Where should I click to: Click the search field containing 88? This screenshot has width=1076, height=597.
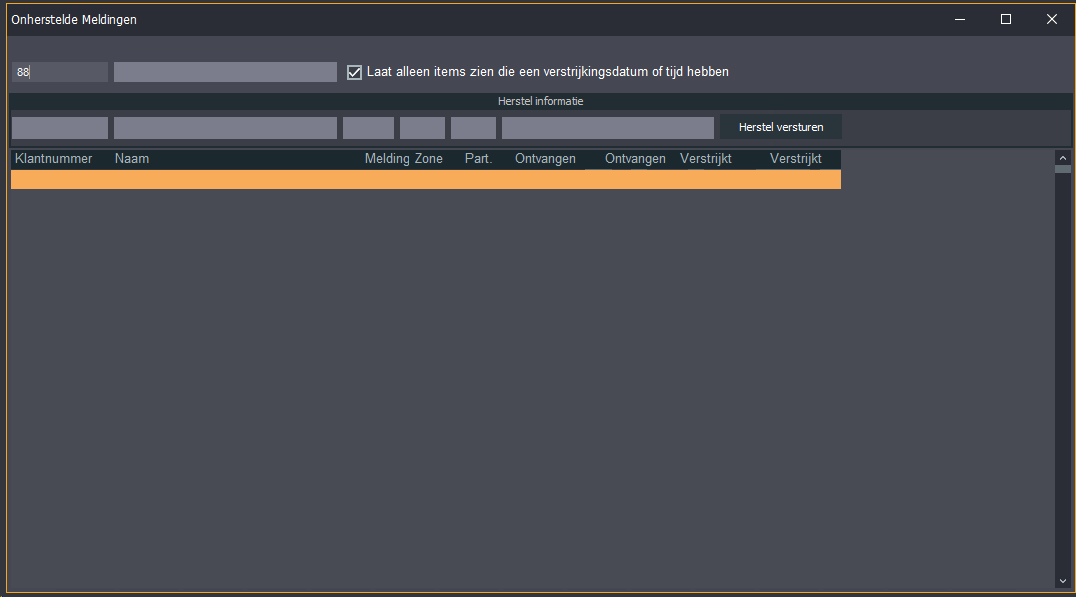point(60,72)
